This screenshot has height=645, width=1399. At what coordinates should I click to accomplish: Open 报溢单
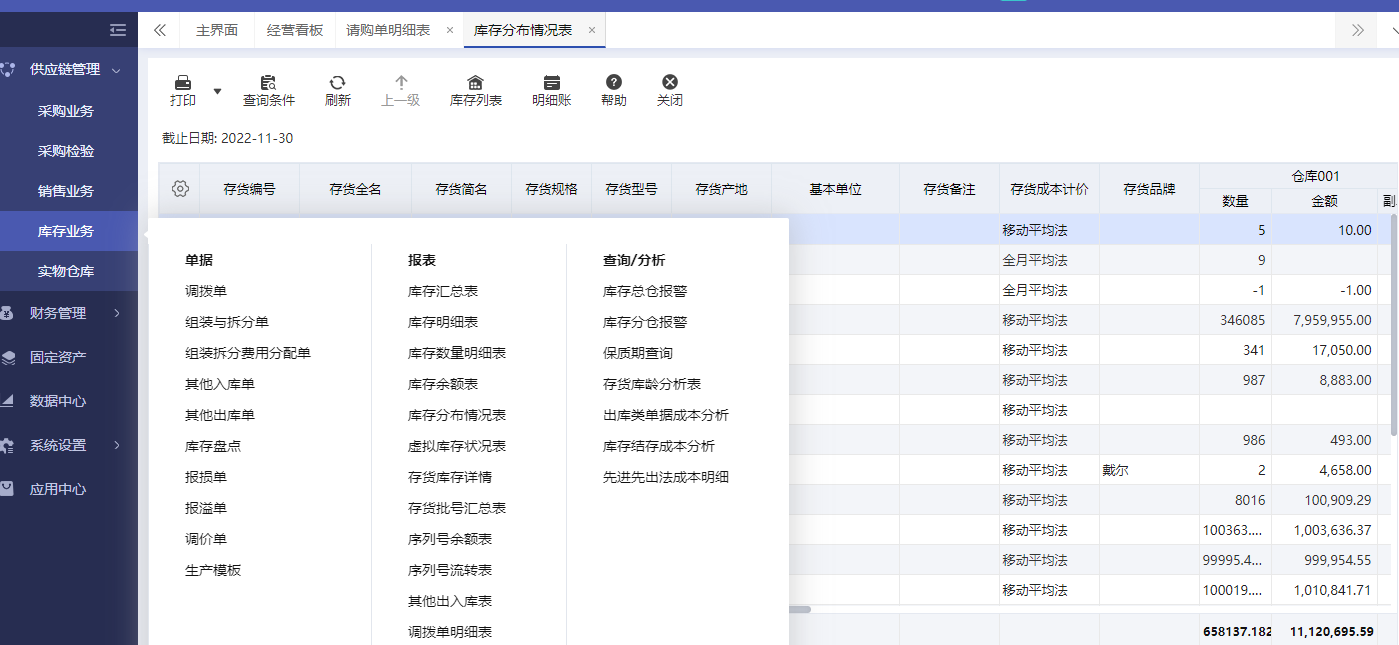(206, 508)
